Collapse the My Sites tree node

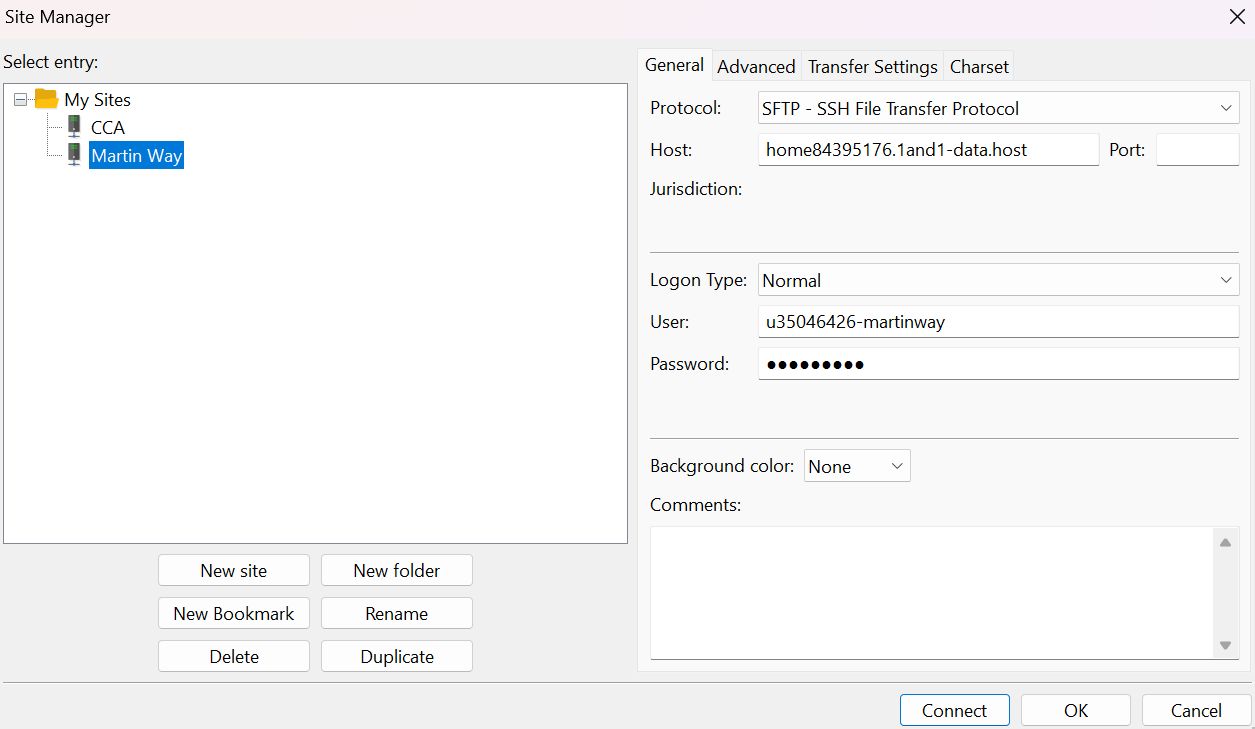20,100
